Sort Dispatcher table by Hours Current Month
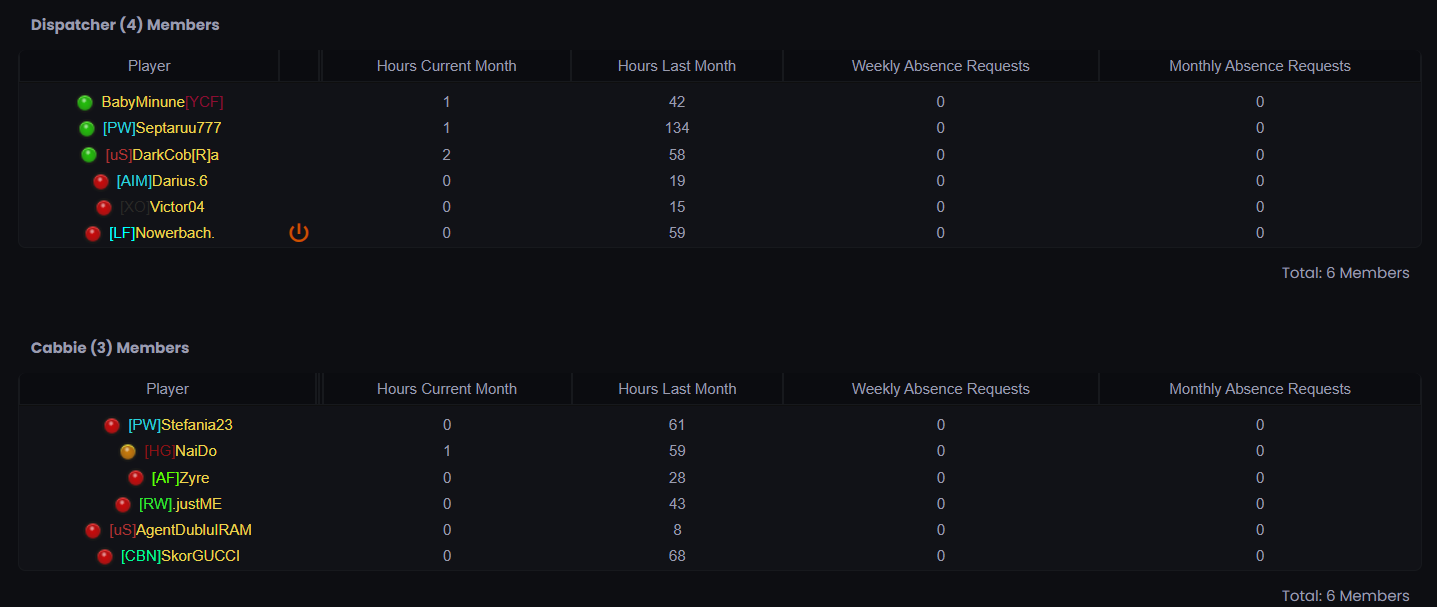Screen dimensions: 1437x607 446,66
